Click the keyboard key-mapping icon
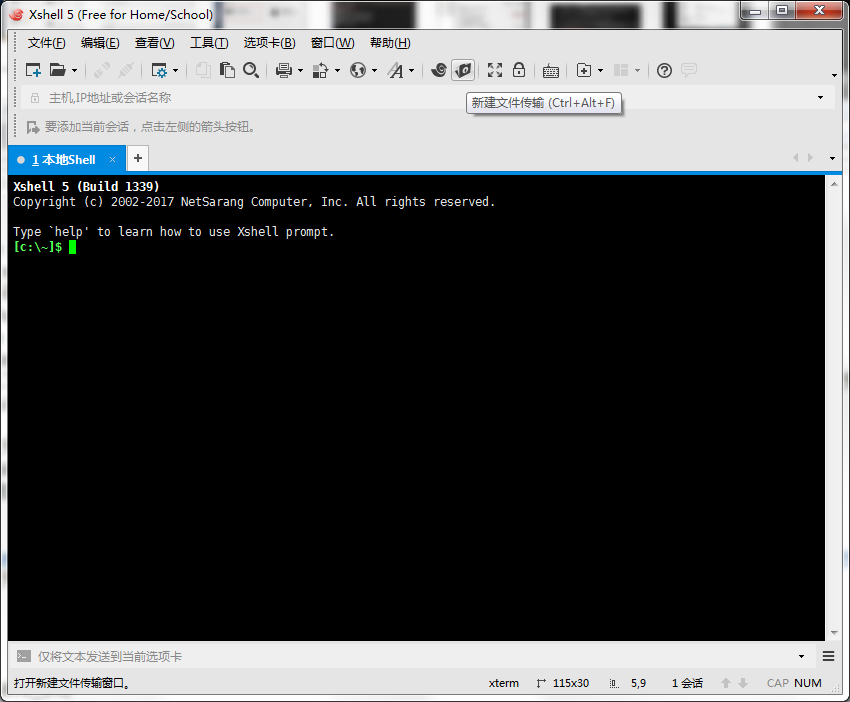850x702 pixels. [x=551, y=71]
